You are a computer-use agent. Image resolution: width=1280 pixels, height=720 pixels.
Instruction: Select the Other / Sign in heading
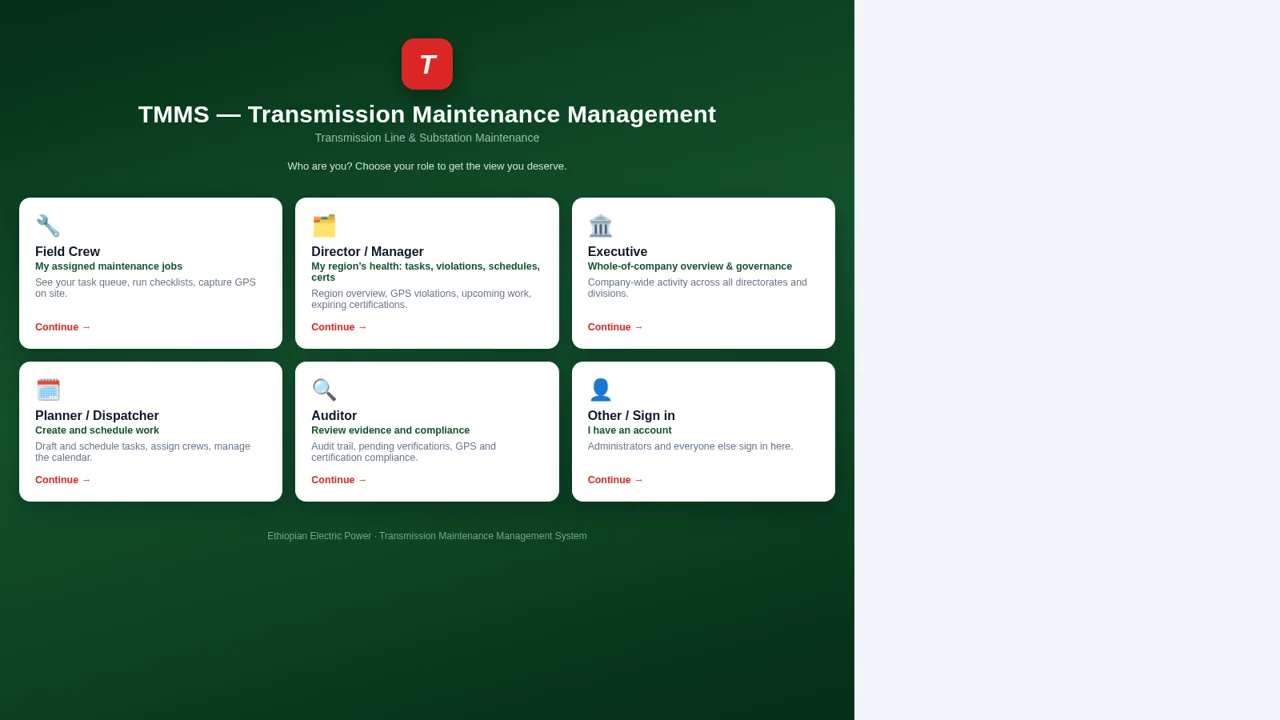point(631,416)
